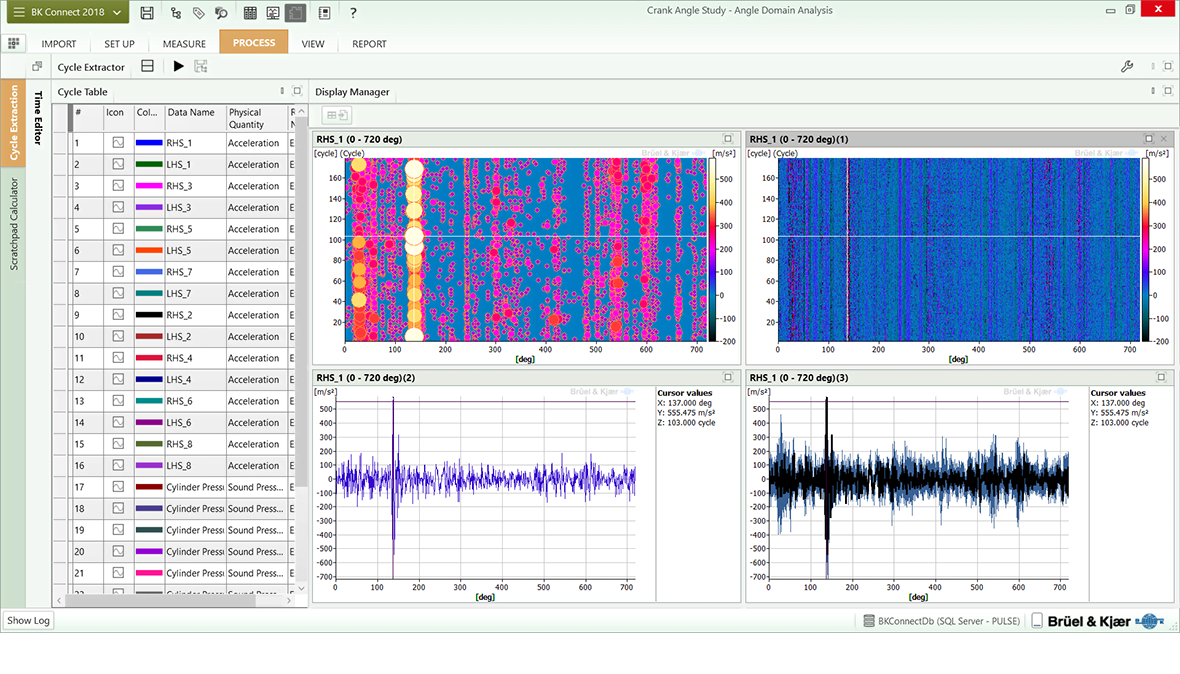Expand the Scratchpad Calculator side panel

(14, 225)
